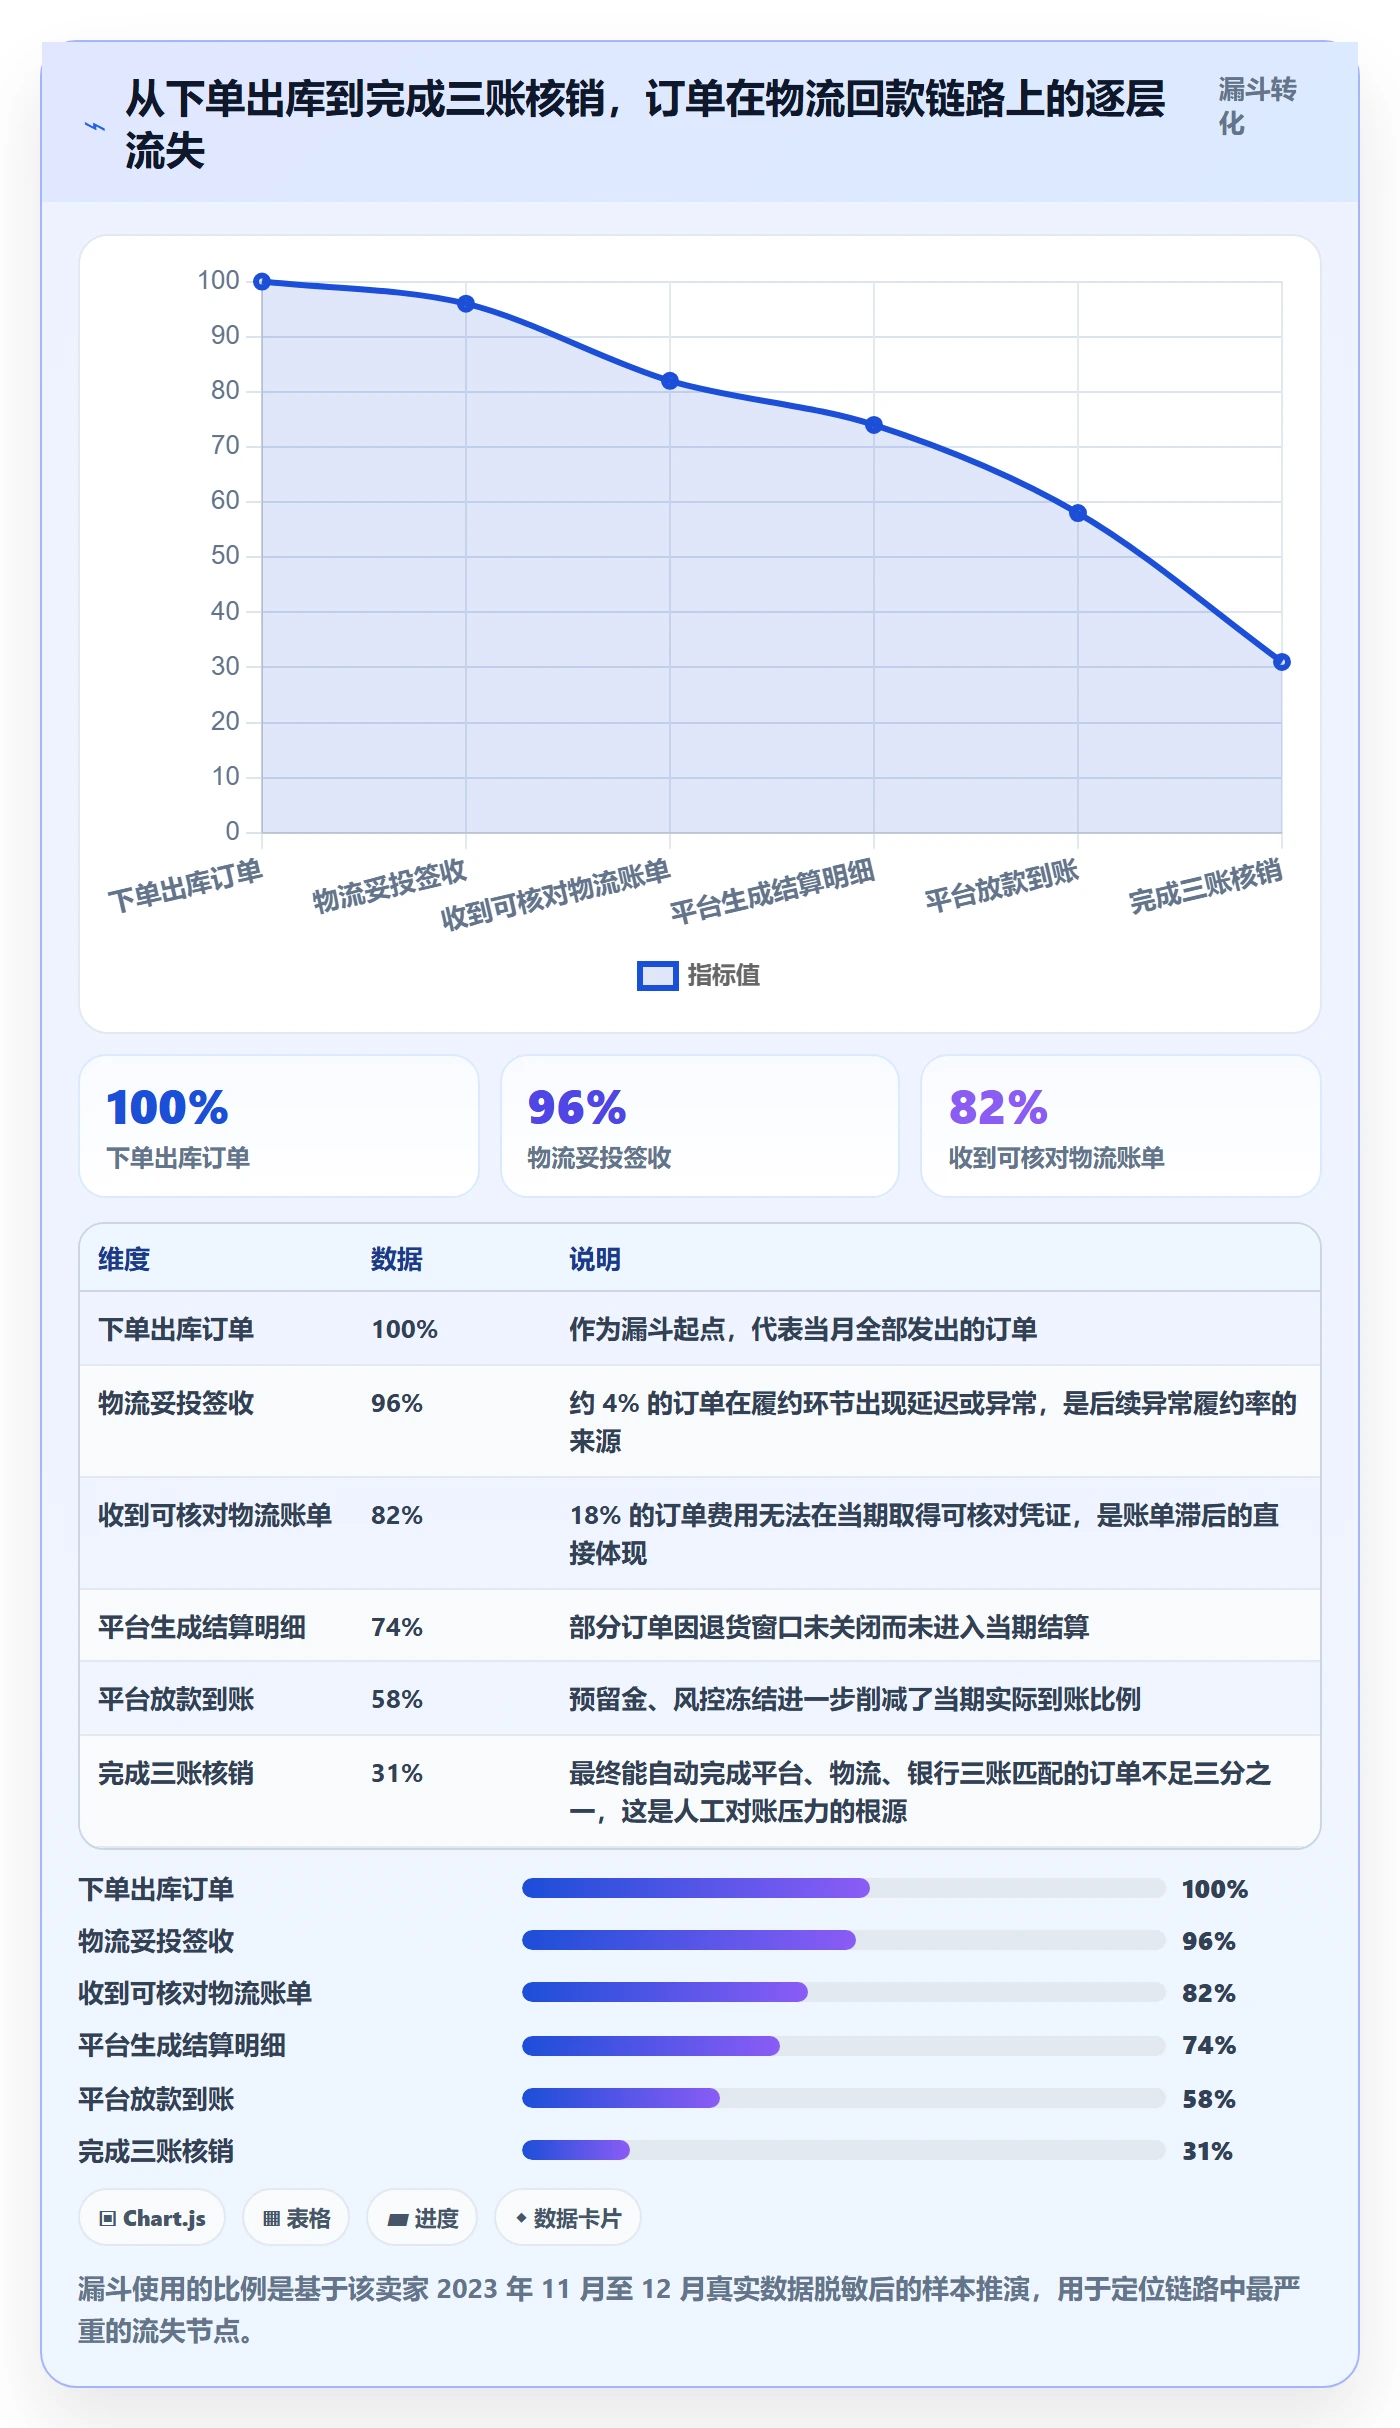This screenshot has height=2428, width=1400.
Task: Click the 指标值 legend label text
Action: [724, 976]
